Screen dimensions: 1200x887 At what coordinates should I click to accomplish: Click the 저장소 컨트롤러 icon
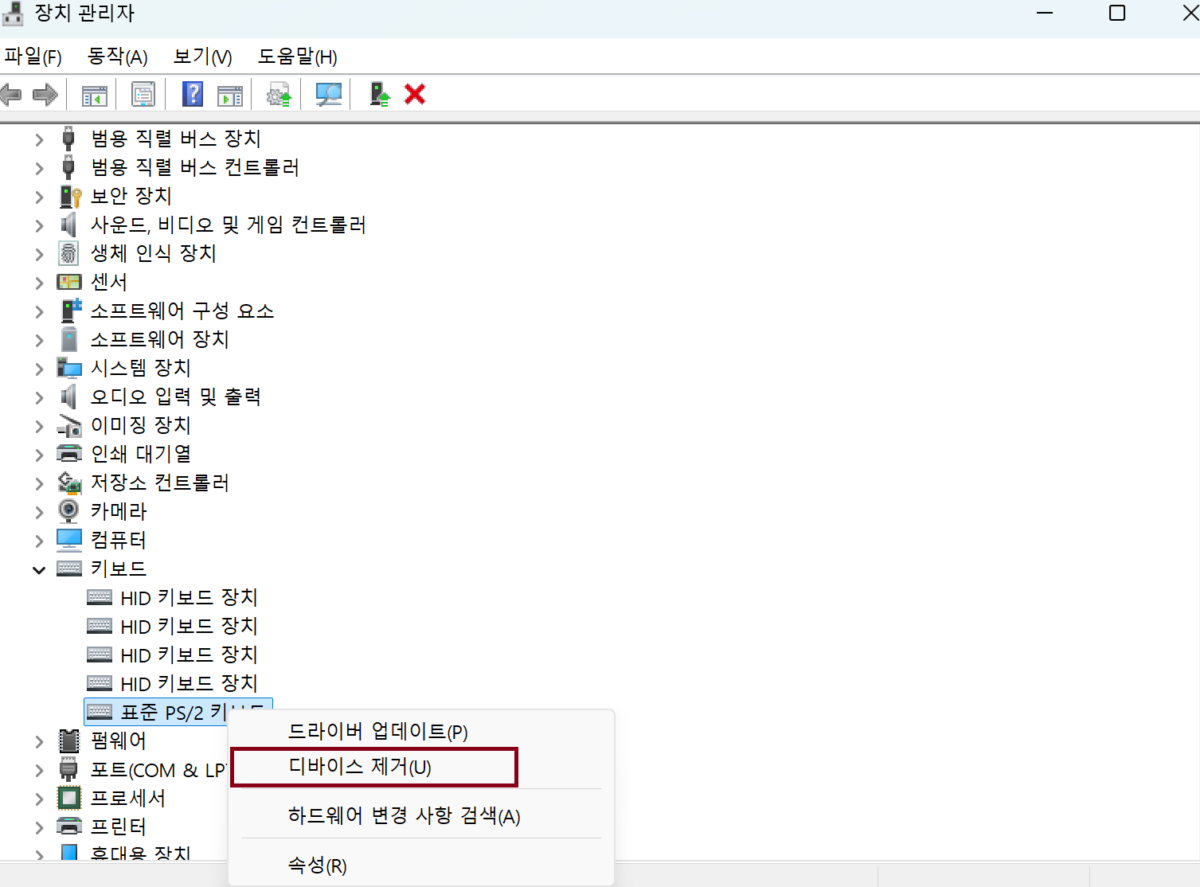(x=69, y=483)
